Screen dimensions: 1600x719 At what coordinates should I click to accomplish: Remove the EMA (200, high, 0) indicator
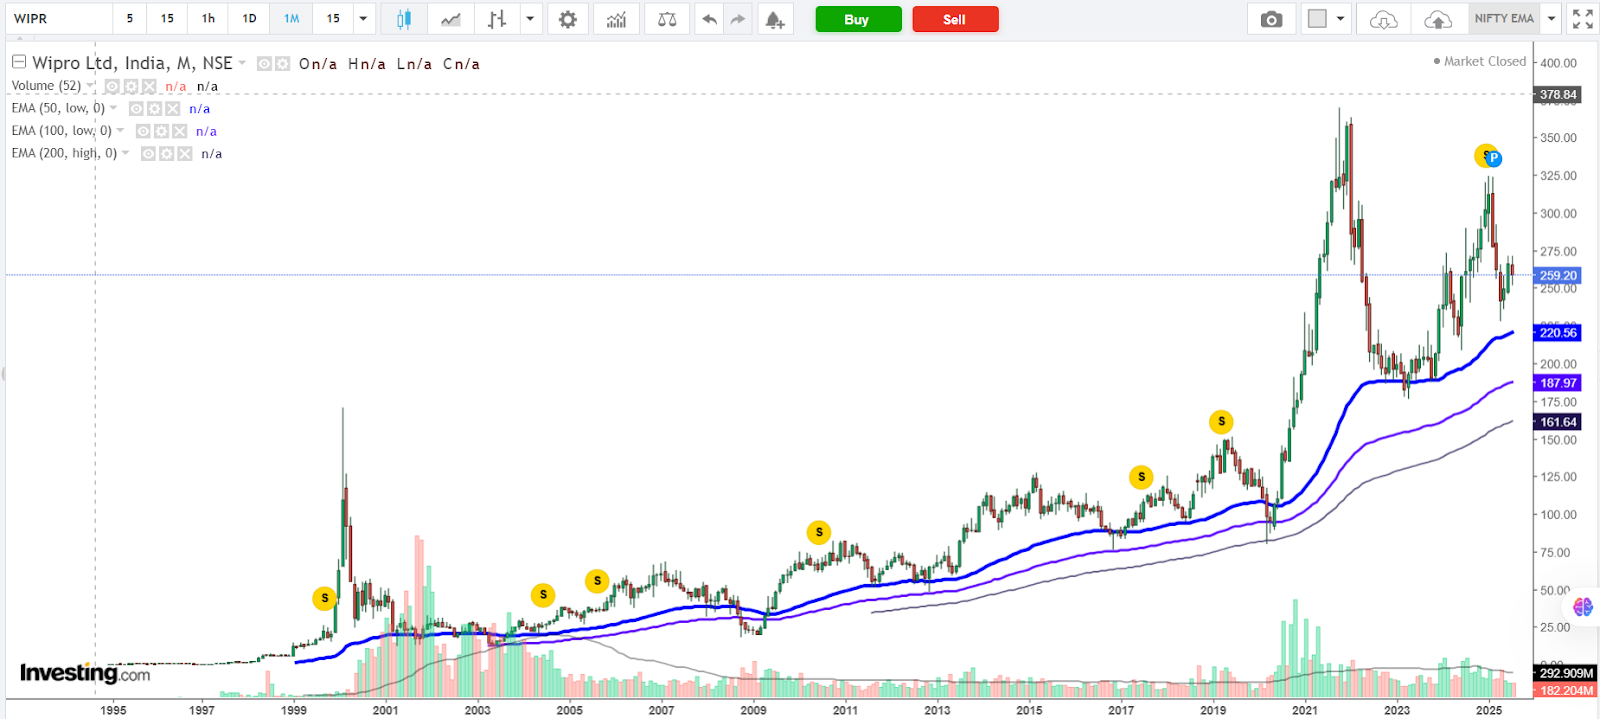(x=184, y=154)
